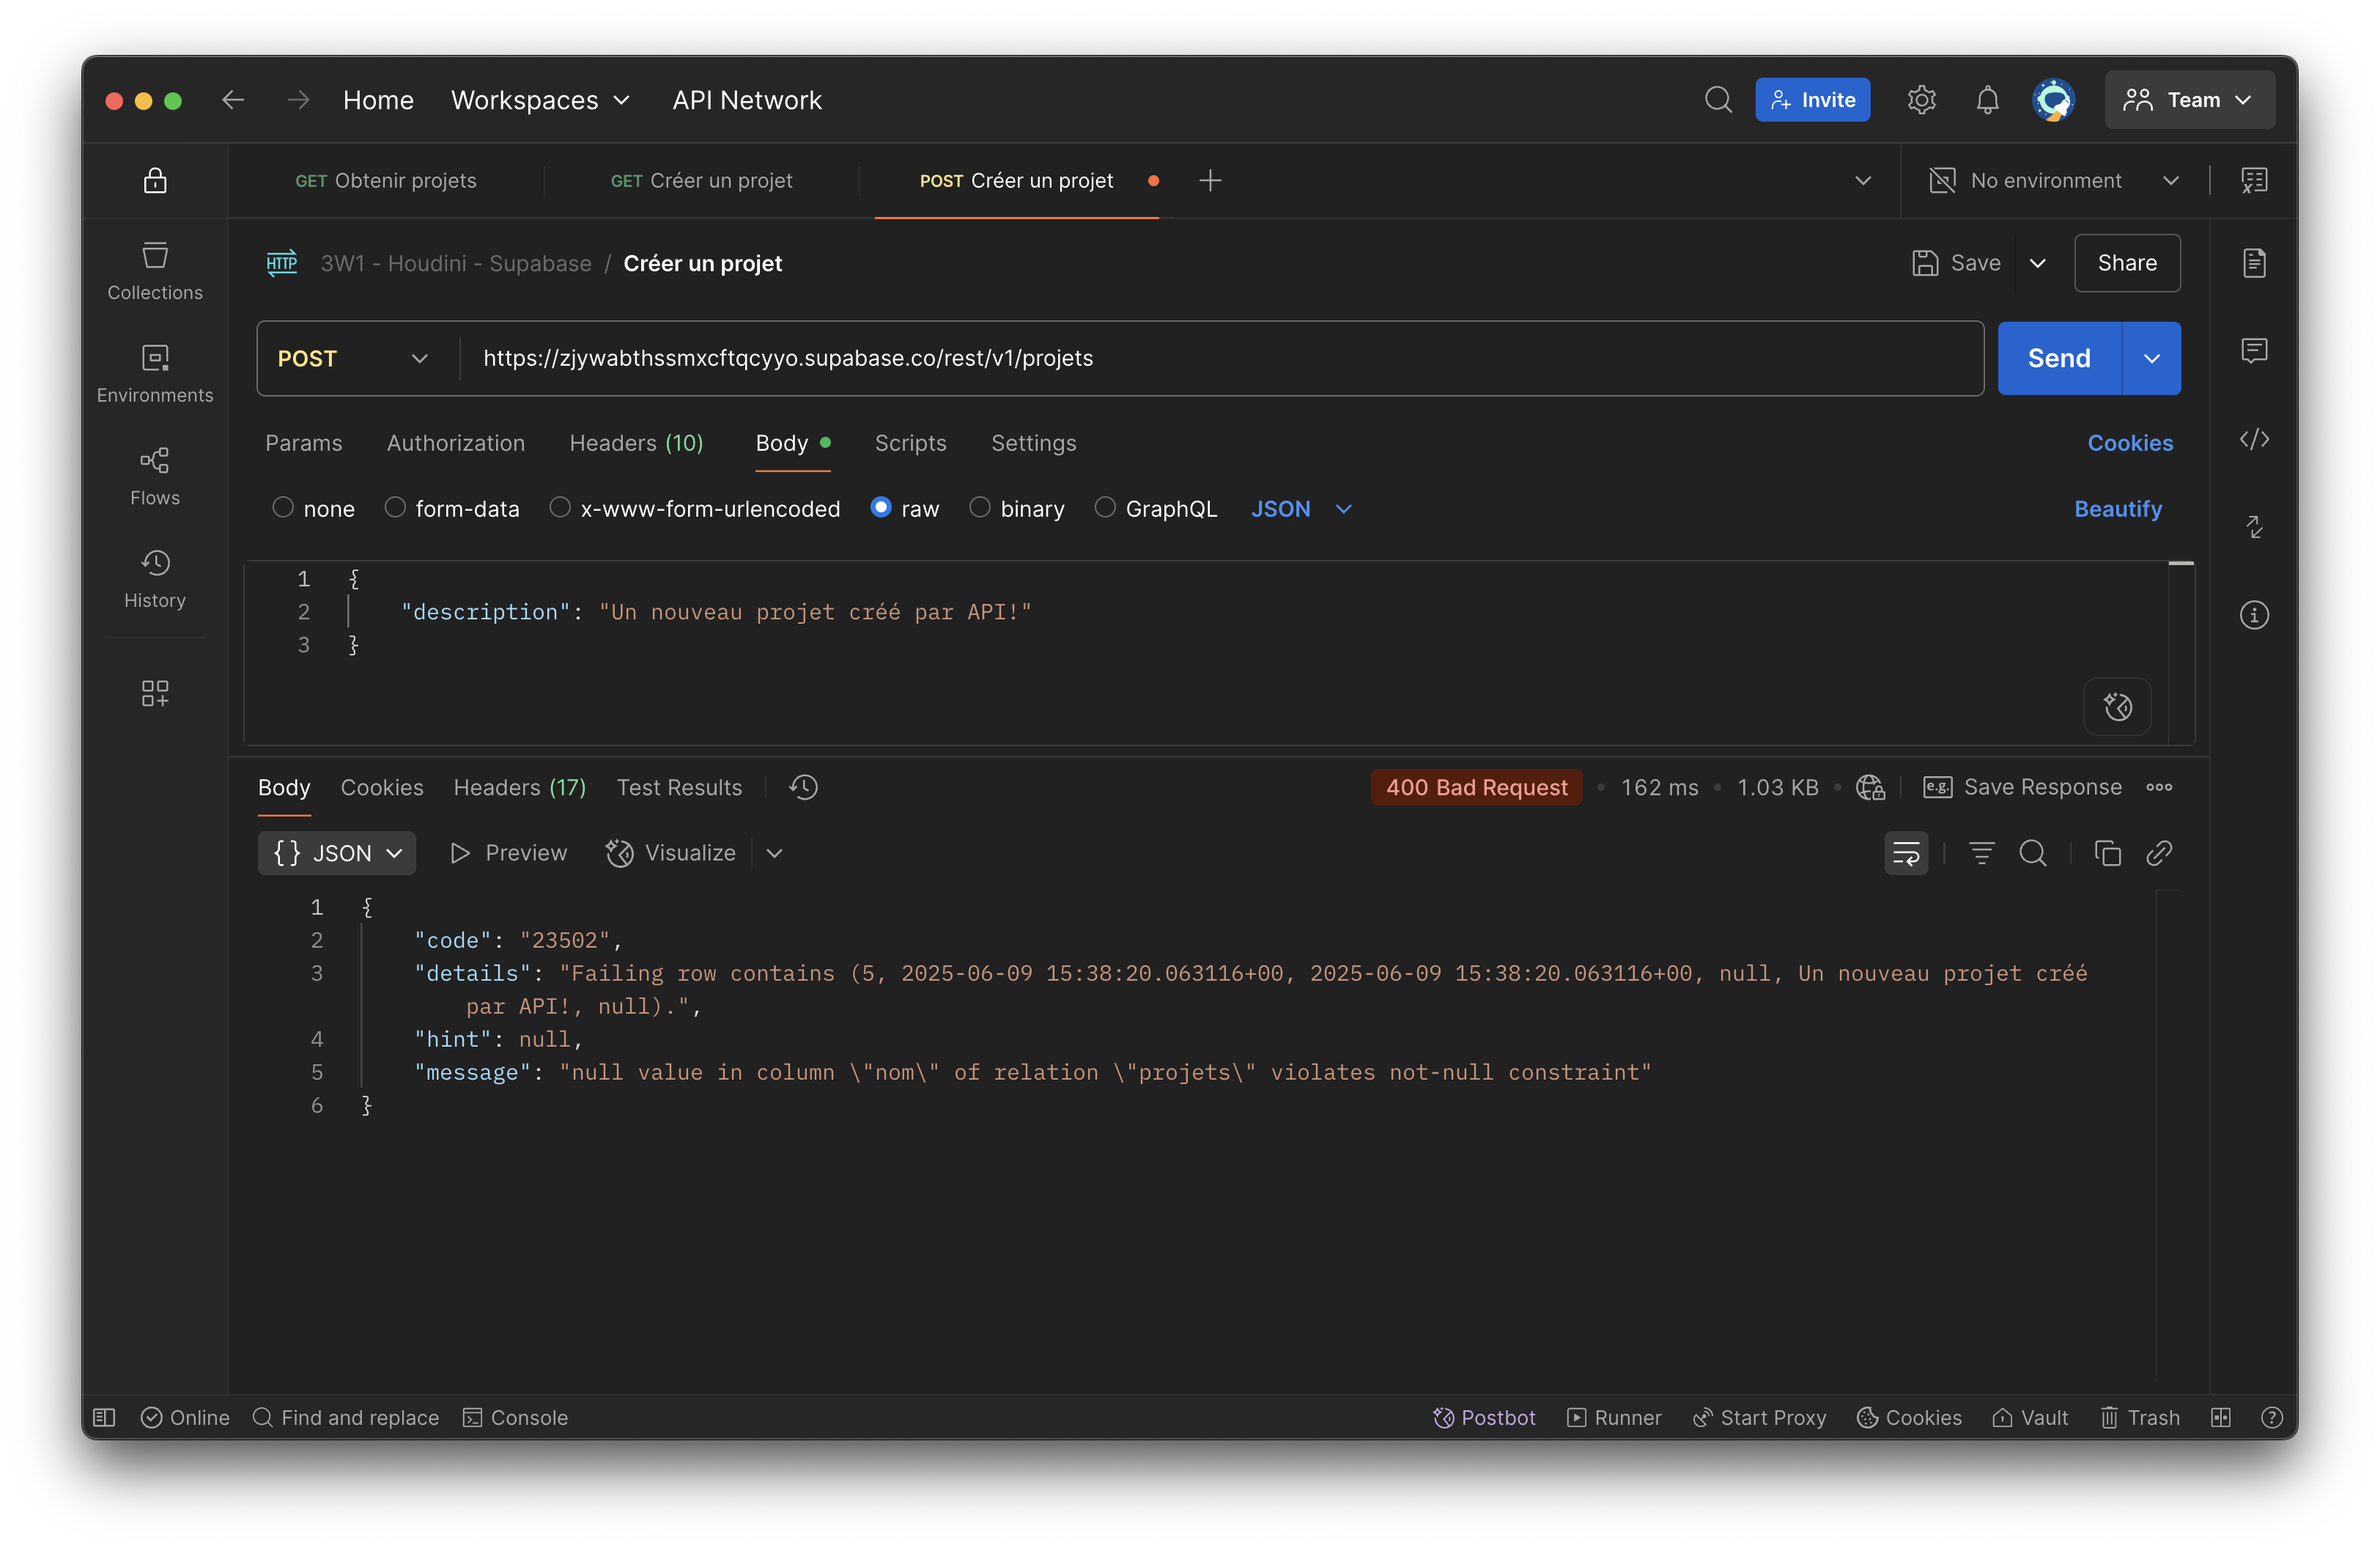
Task: Open the Environments sidebar panel
Action: coord(155,373)
